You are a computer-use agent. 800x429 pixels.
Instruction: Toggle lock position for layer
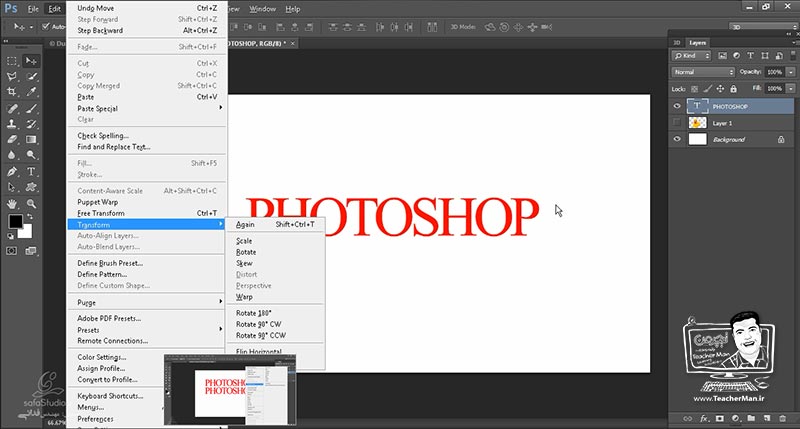[720, 89]
